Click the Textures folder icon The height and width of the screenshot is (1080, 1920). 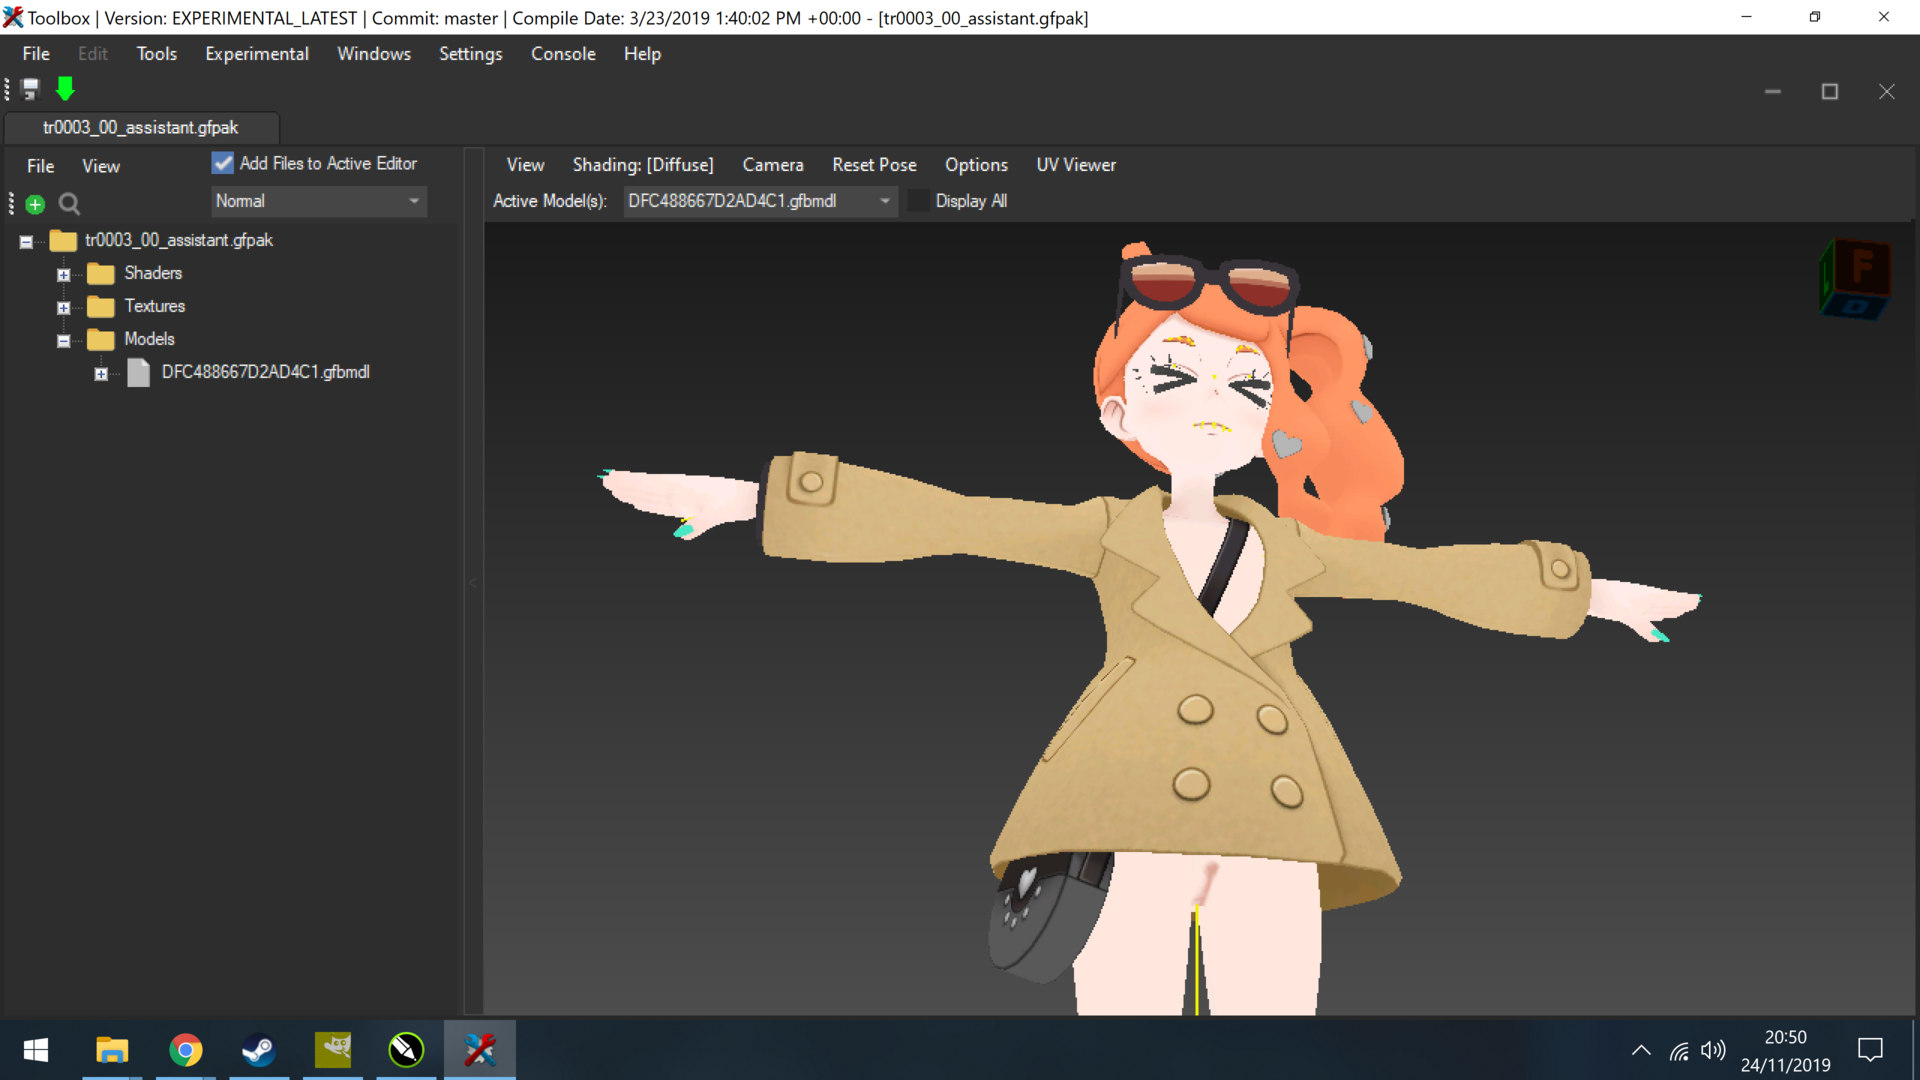[x=100, y=306]
